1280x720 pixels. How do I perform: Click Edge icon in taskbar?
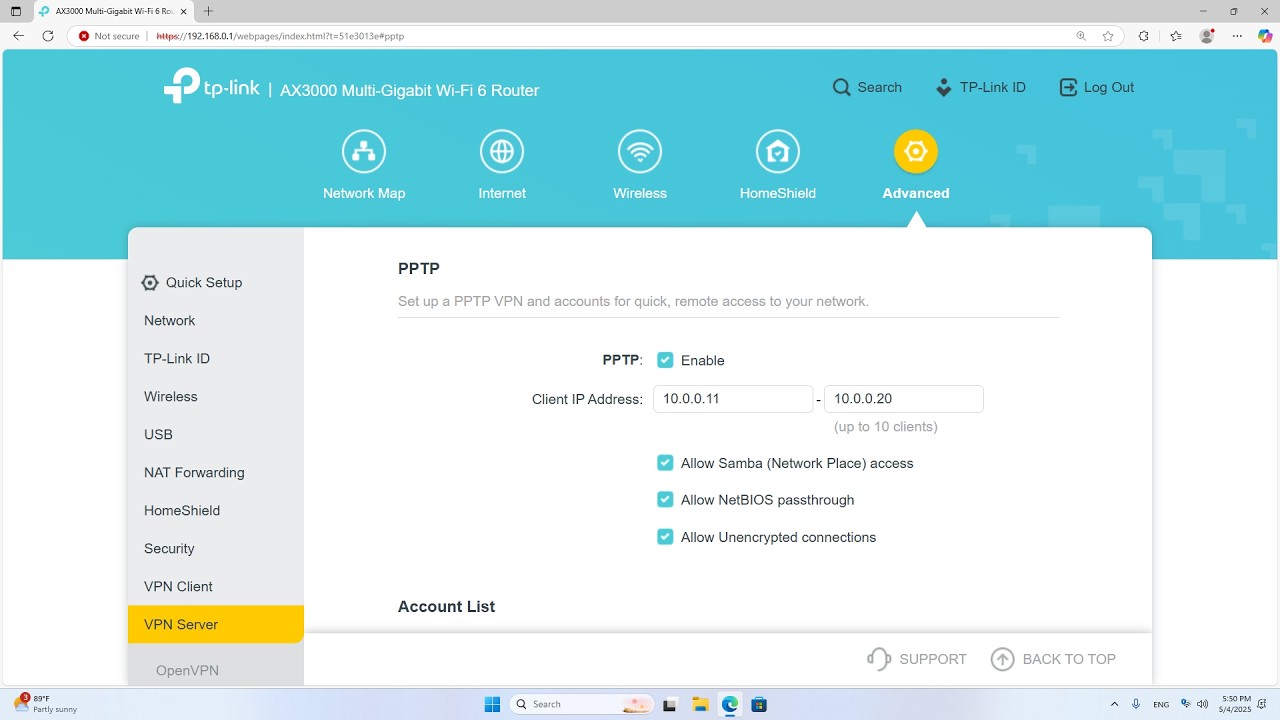[x=730, y=704]
